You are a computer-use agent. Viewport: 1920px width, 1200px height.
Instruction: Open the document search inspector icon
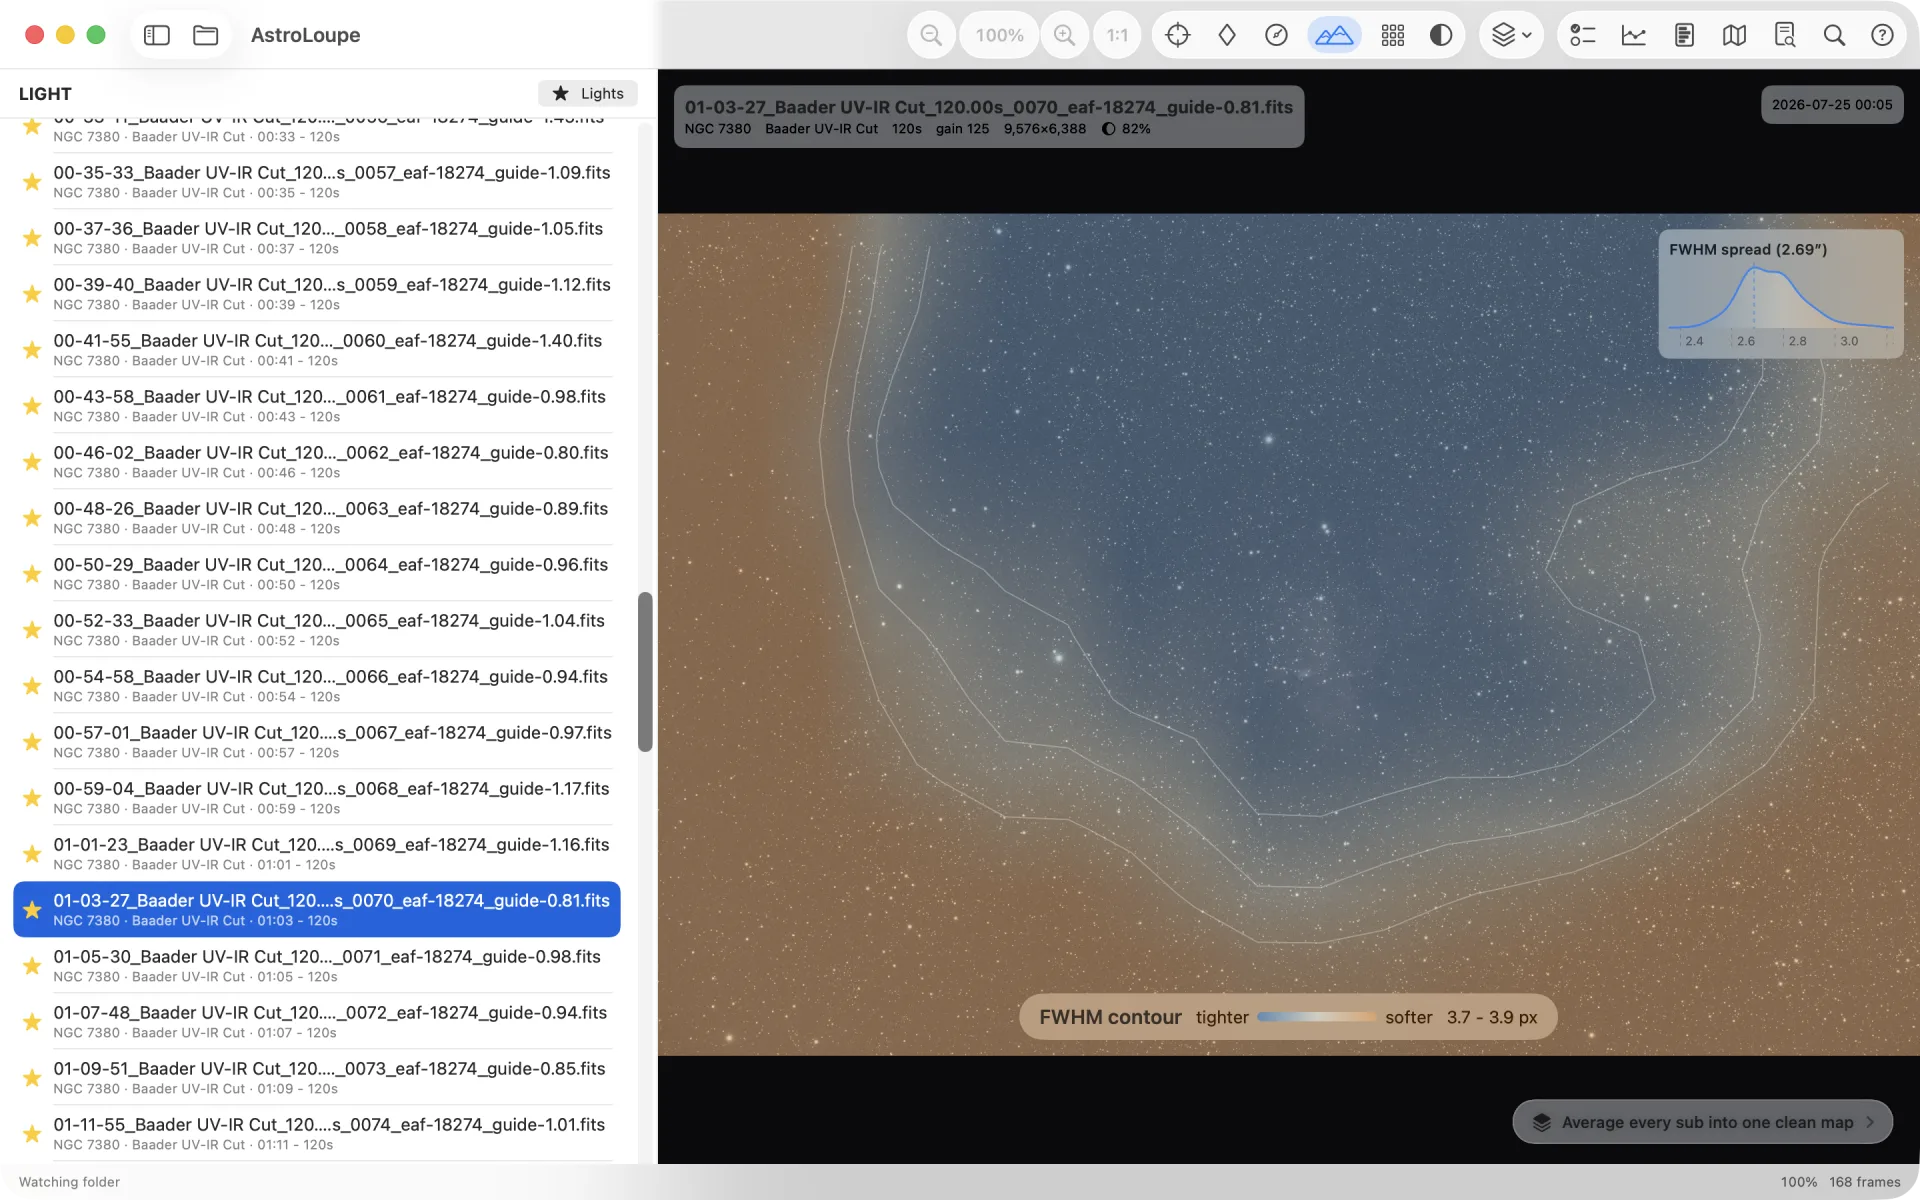click(x=1785, y=35)
